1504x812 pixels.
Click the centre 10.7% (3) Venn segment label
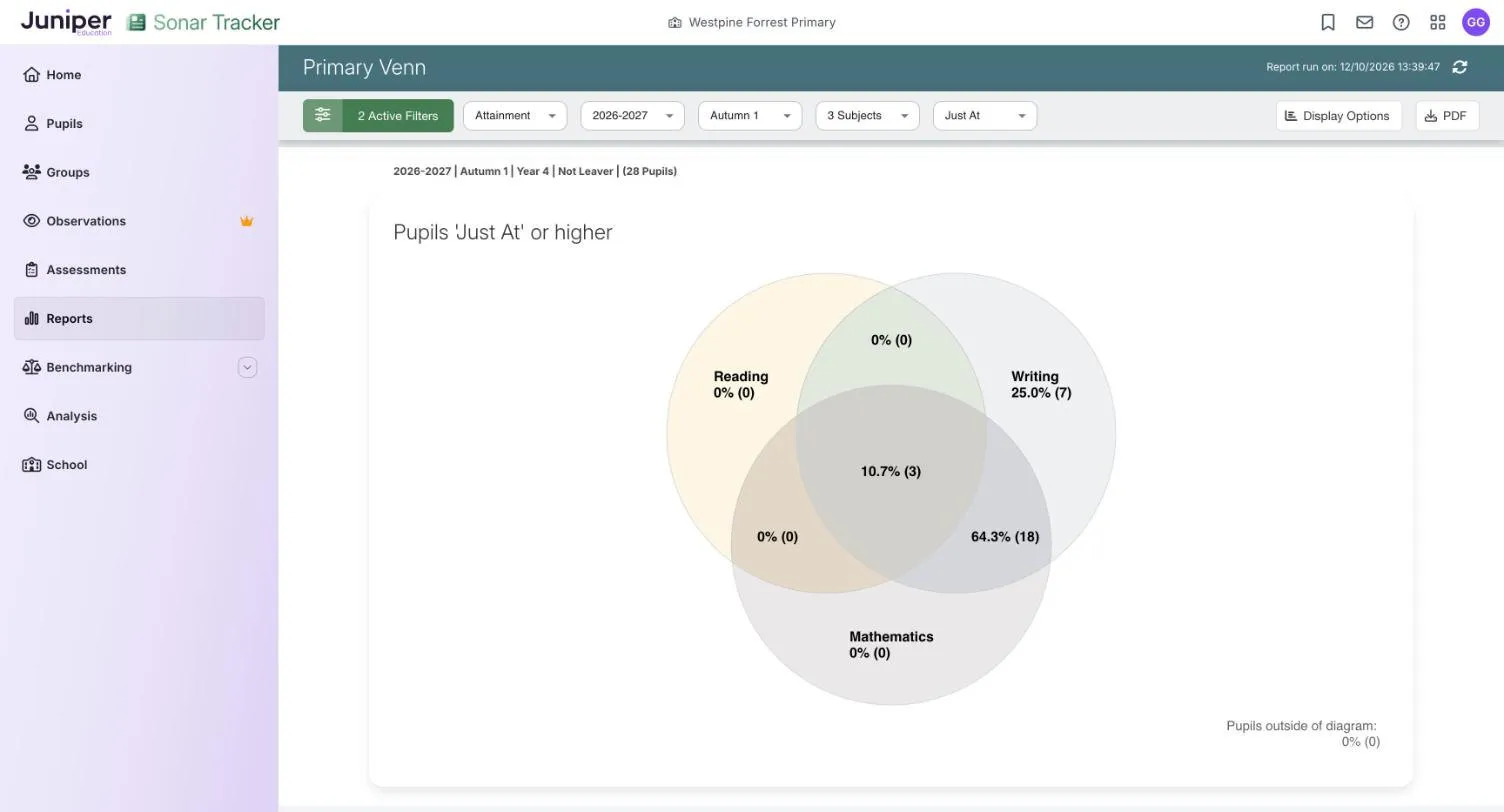pyautogui.click(x=891, y=471)
